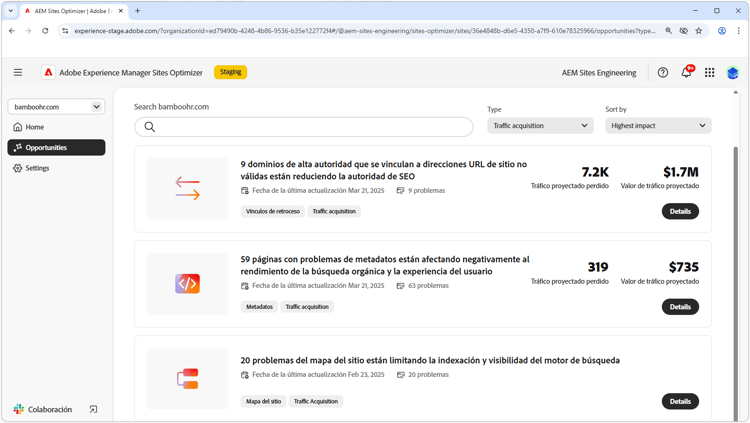Open the '9 dominios de alta autoridad' title
Image resolution: width=750 pixels, height=423 pixels.
[384, 170]
